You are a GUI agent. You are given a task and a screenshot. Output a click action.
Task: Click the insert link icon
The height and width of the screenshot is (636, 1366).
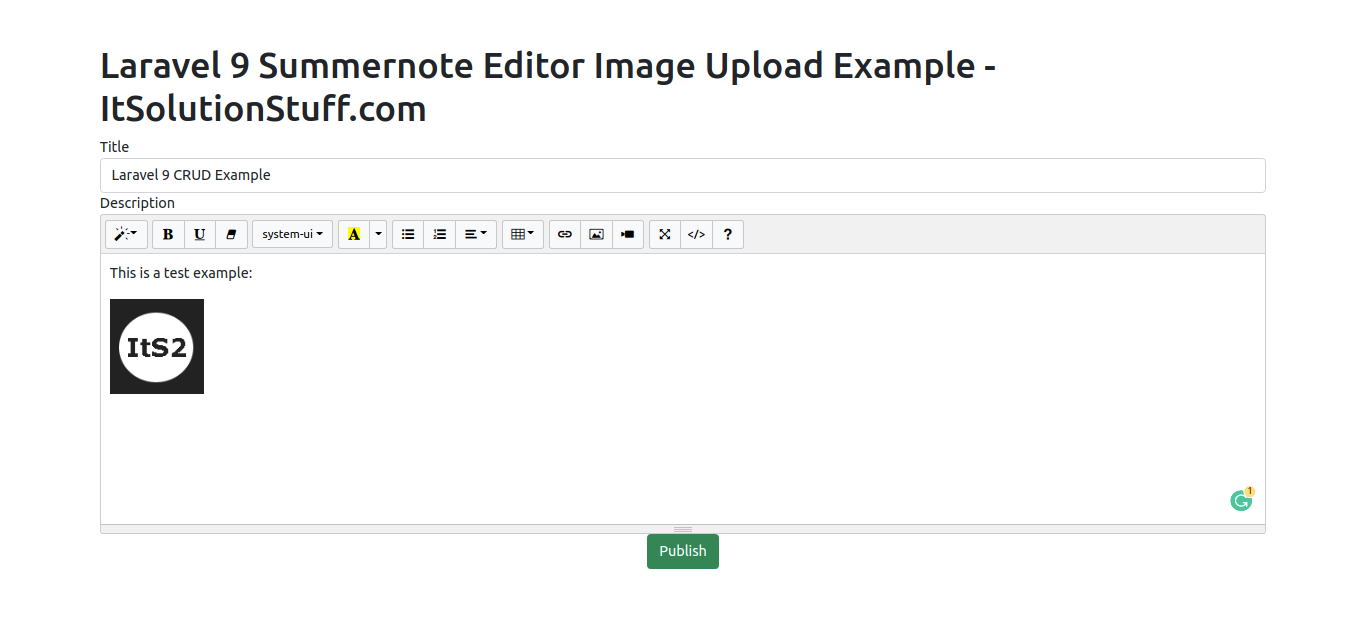click(565, 234)
